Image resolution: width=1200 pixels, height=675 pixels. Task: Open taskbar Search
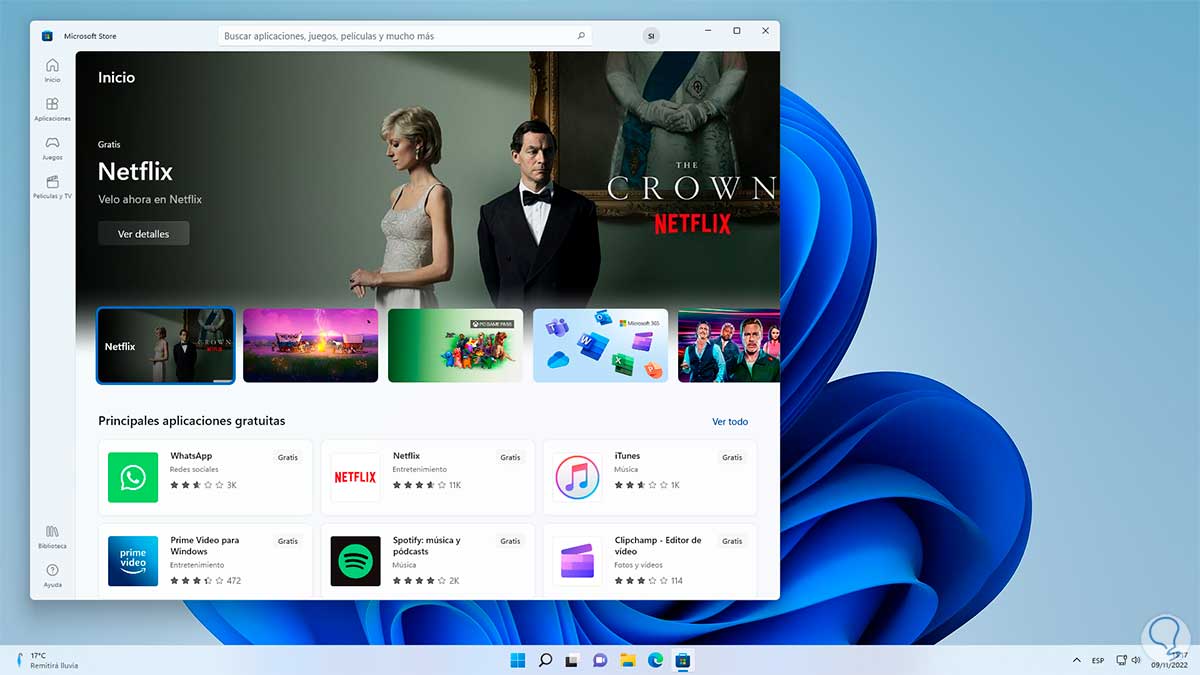pyautogui.click(x=545, y=660)
